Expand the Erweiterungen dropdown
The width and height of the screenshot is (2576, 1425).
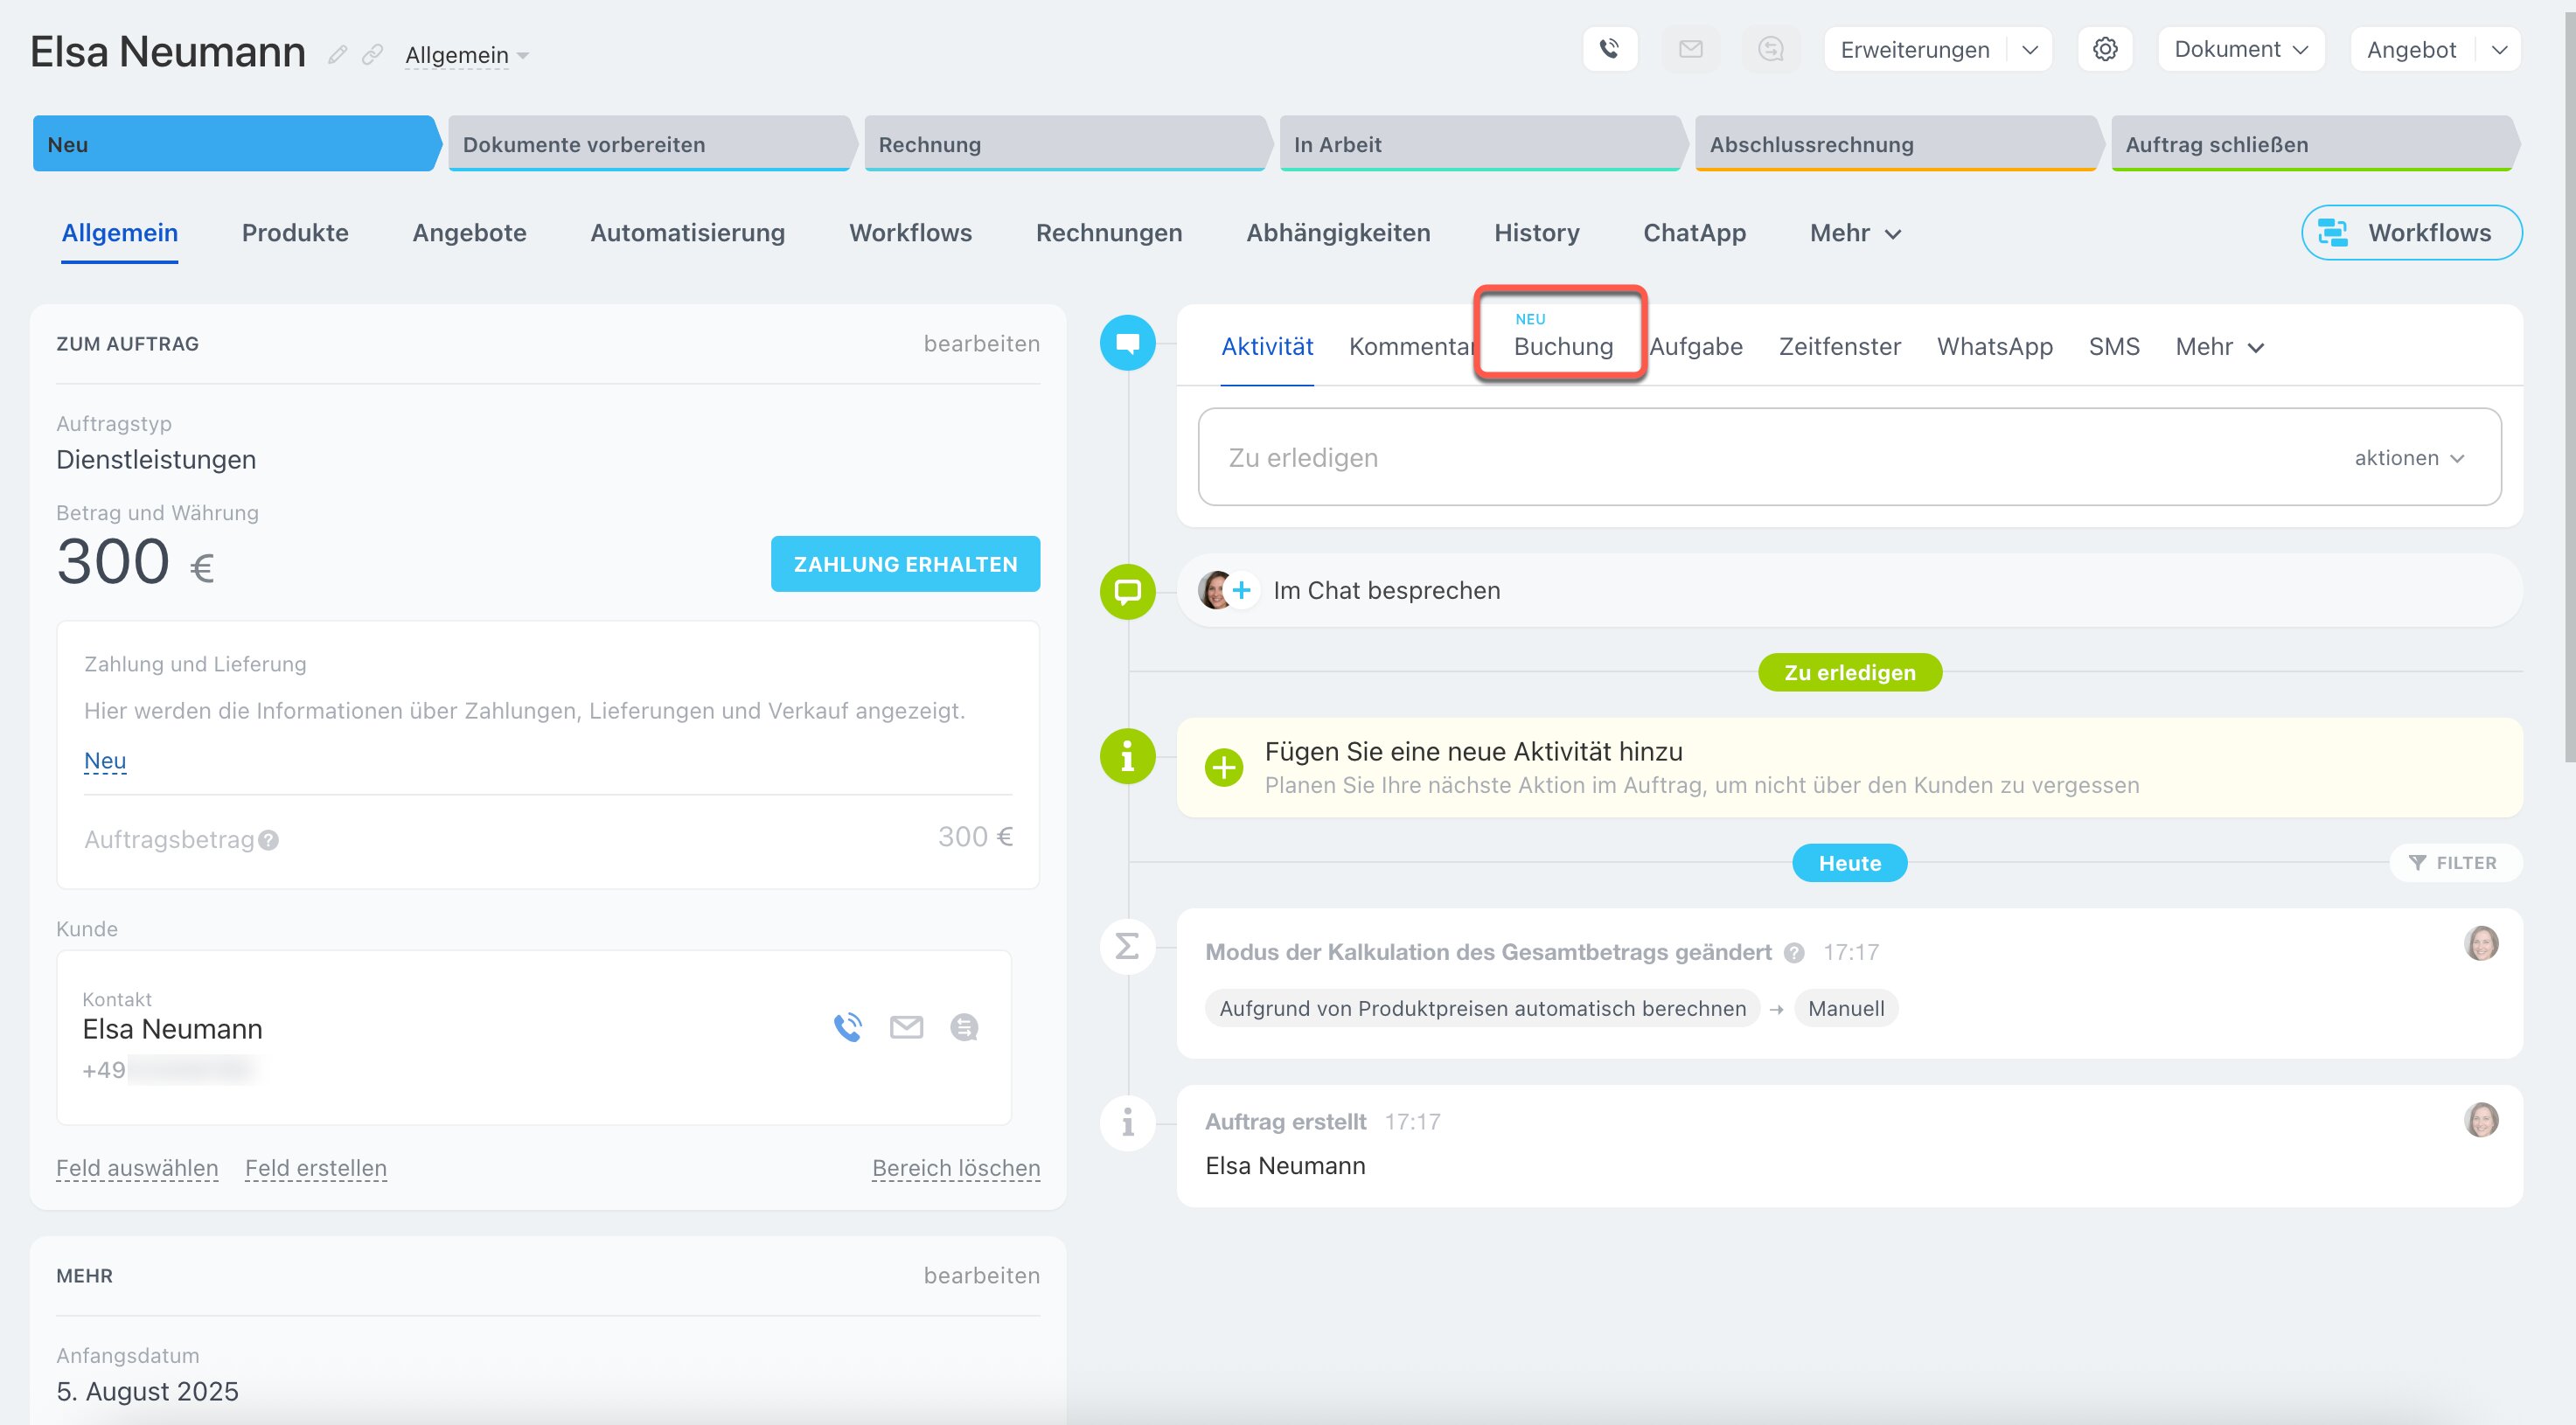(x=2029, y=50)
